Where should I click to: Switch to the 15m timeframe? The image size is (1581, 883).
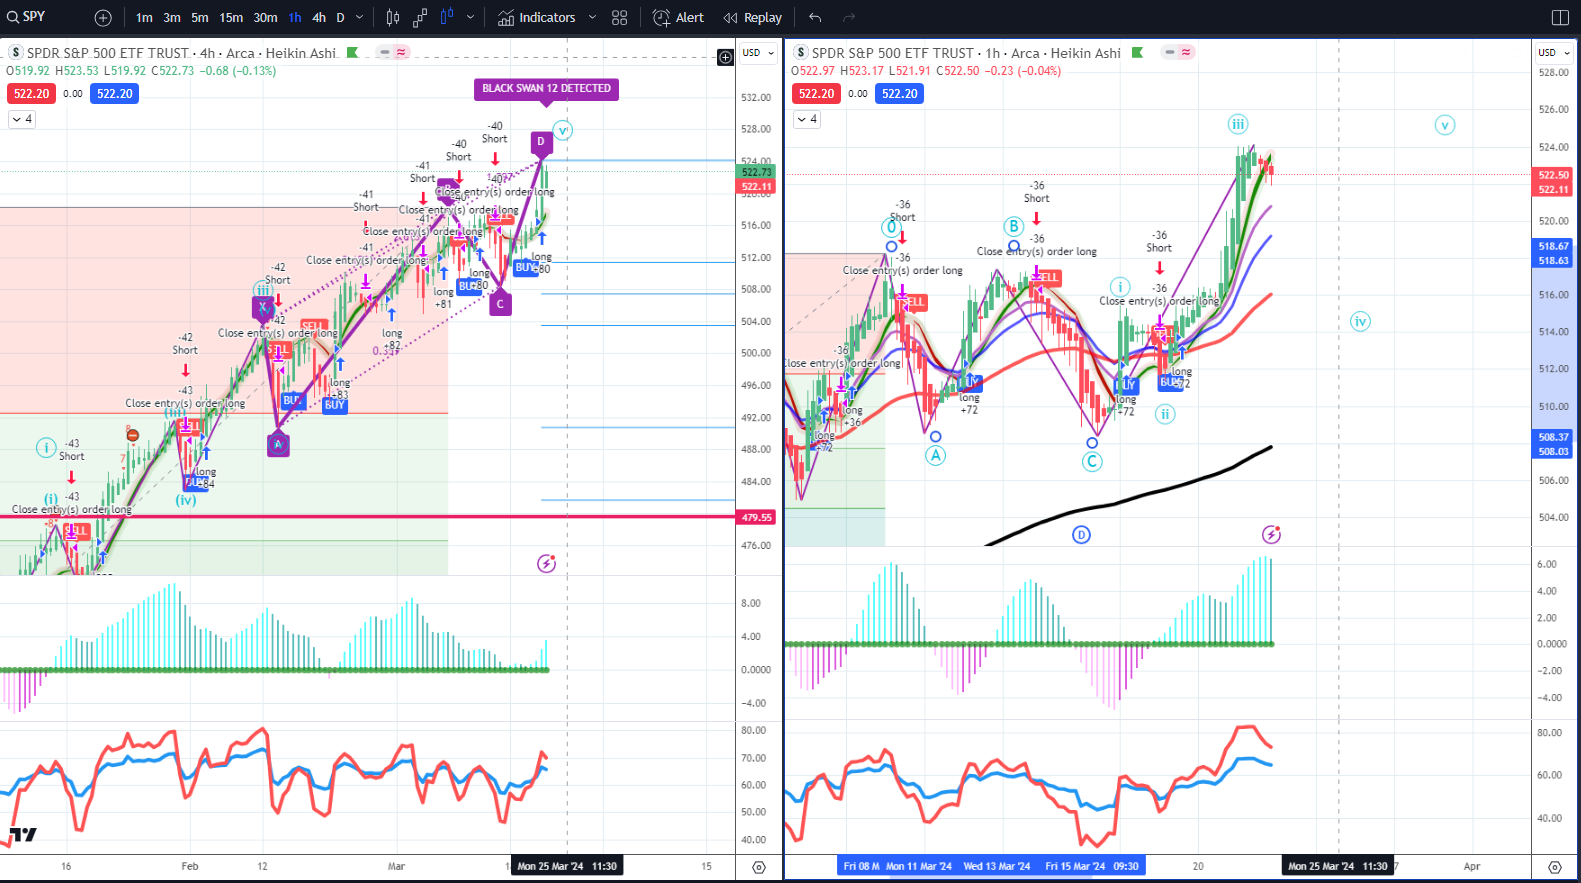[231, 18]
